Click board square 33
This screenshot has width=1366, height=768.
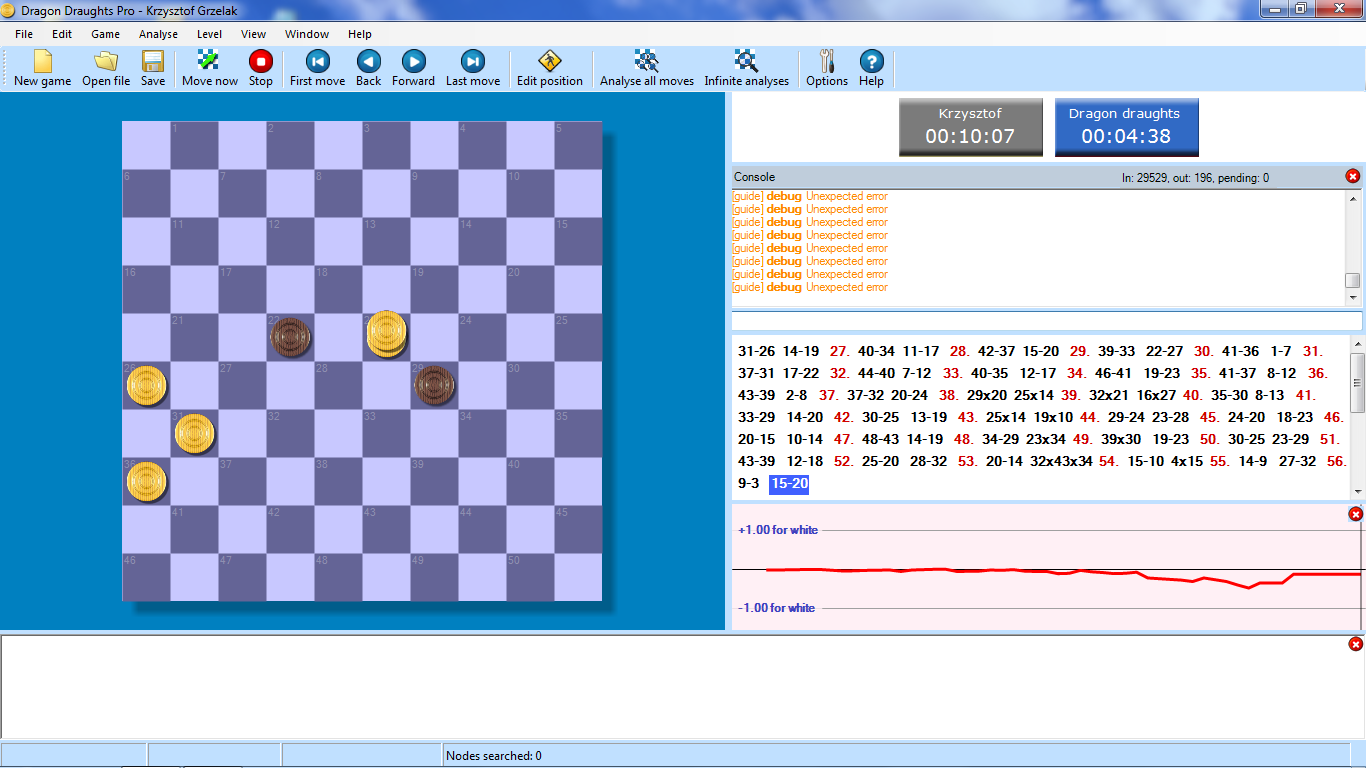[x=386, y=433]
